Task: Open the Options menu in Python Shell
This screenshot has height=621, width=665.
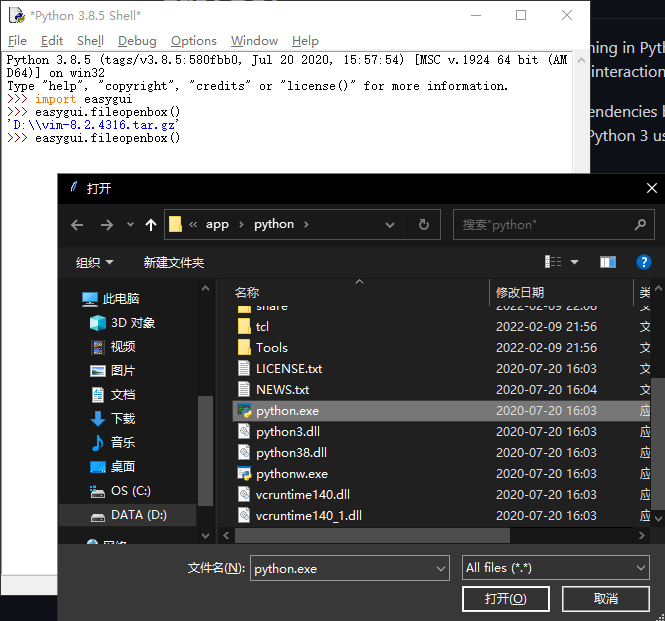Action: [193, 41]
